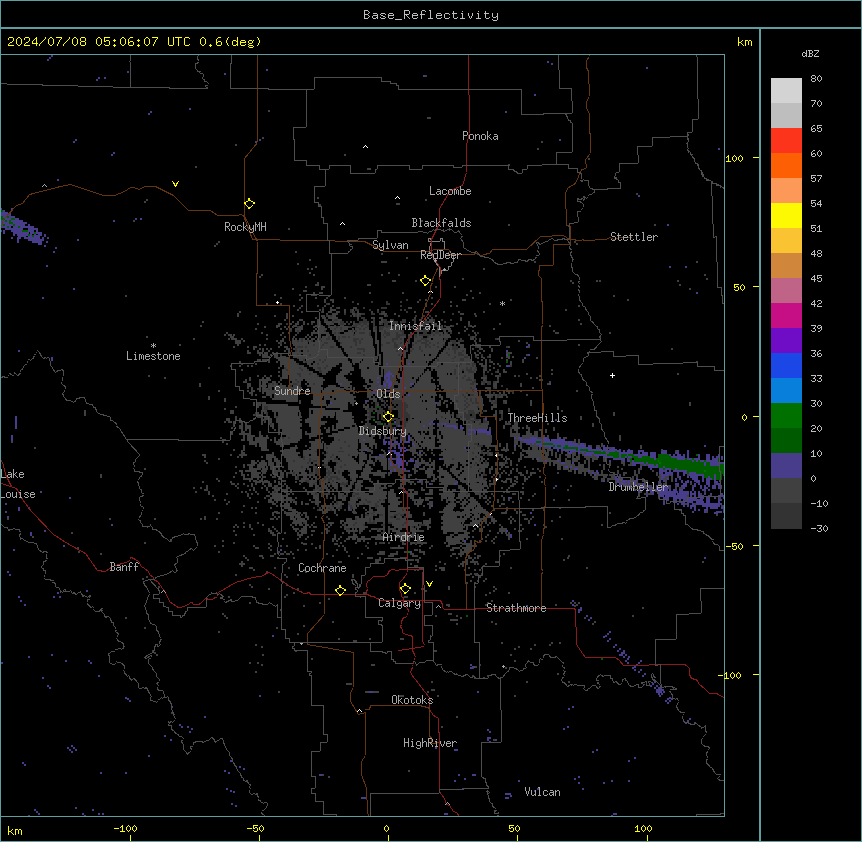Click the Blackfalds city label
The height and width of the screenshot is (842, 862).
coord(441,223)
